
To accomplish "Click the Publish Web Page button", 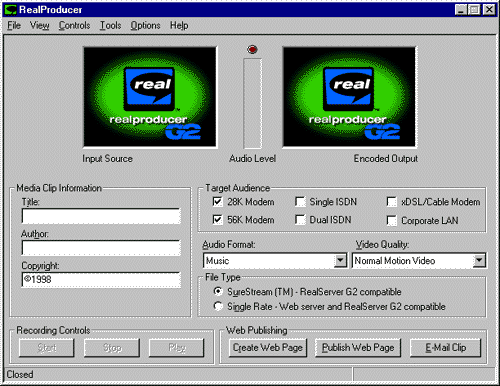I will click(x=358, y=348).
